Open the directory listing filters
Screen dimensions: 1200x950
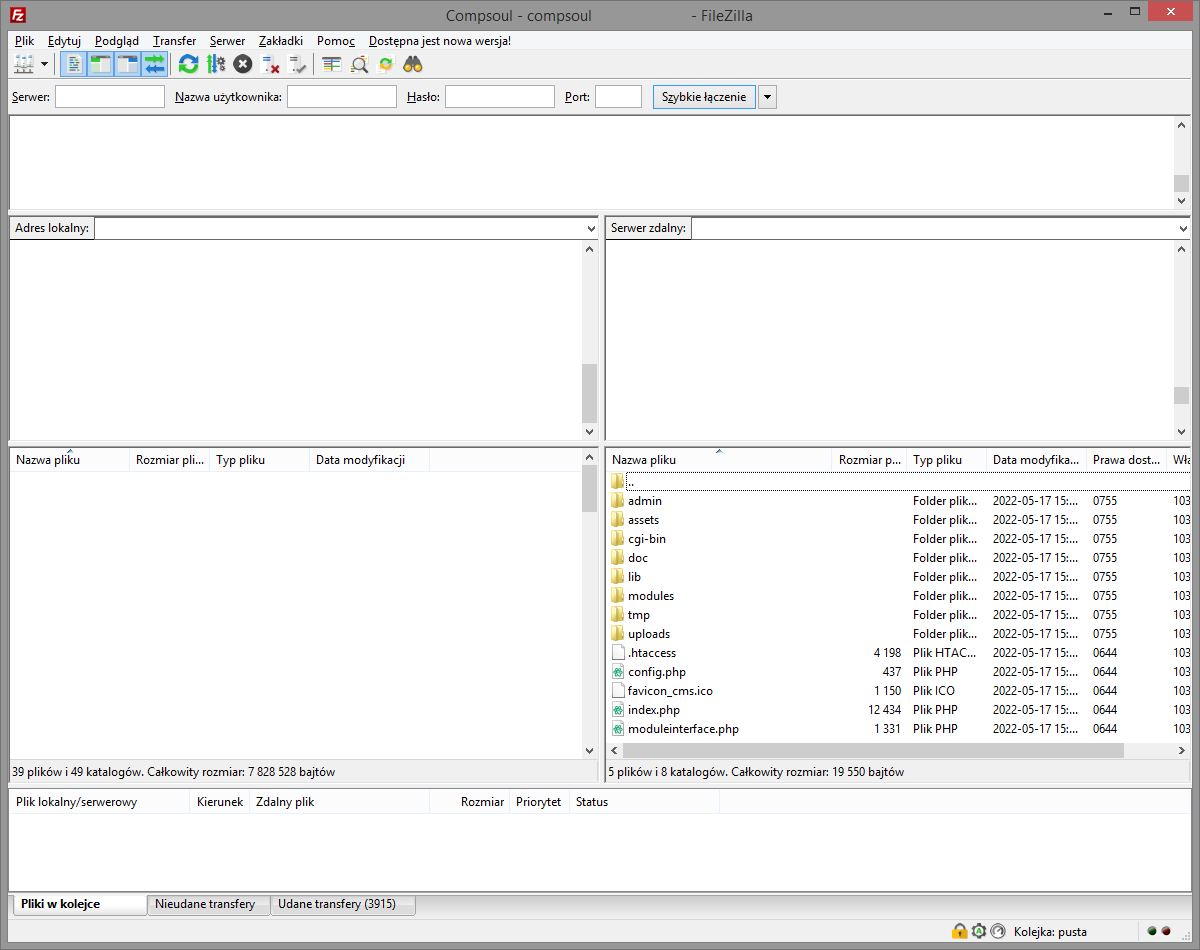(331, 63)
